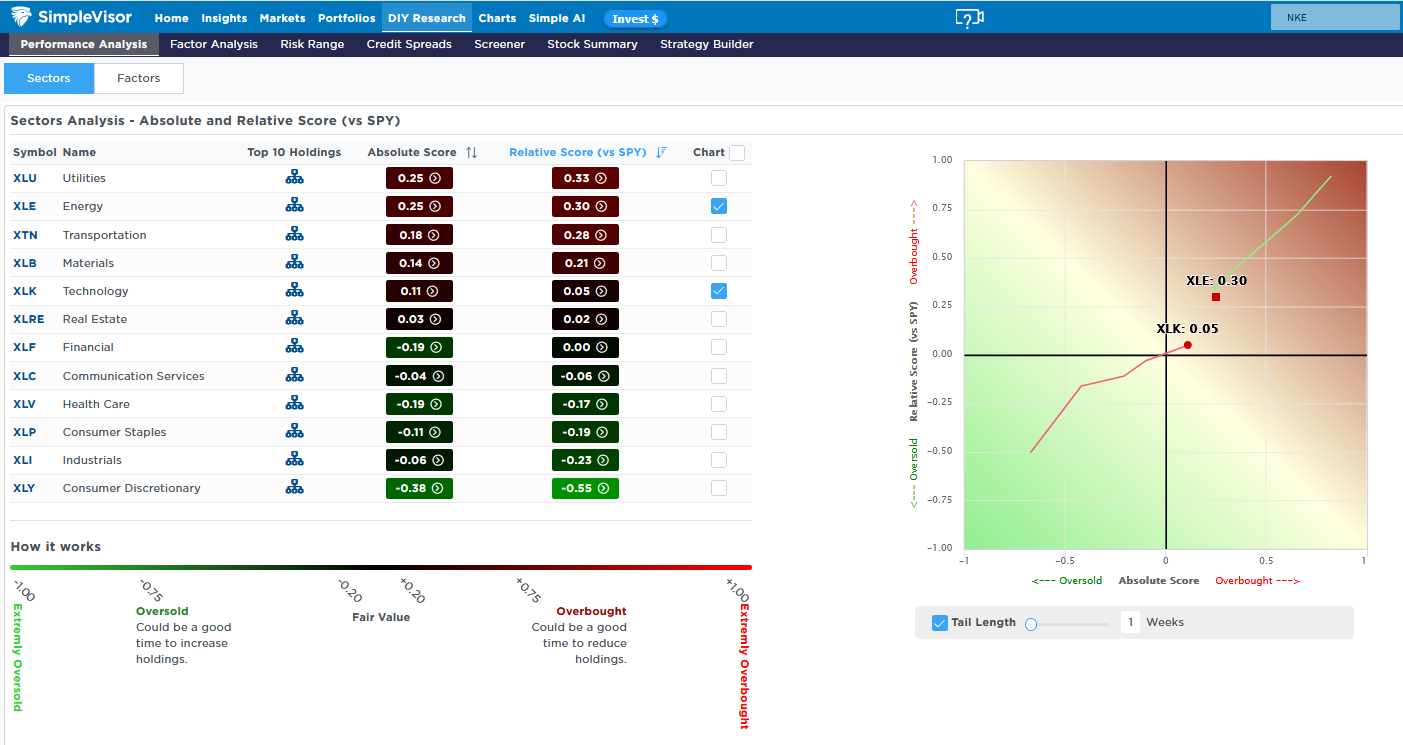1403x745 pixels.
Task: Open the Risk Range tab
Action: (x=312, y=44)
